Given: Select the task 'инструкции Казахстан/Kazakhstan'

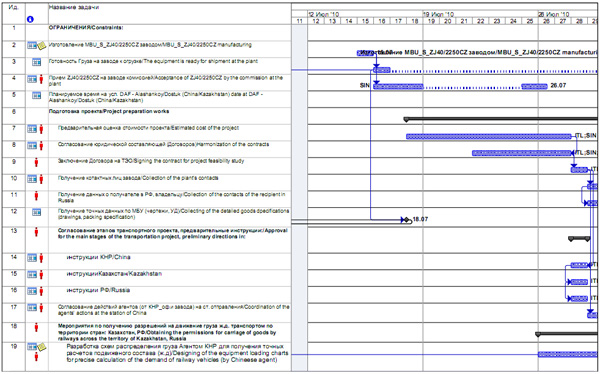Looking at the screenshot, I should coord(114,274).
